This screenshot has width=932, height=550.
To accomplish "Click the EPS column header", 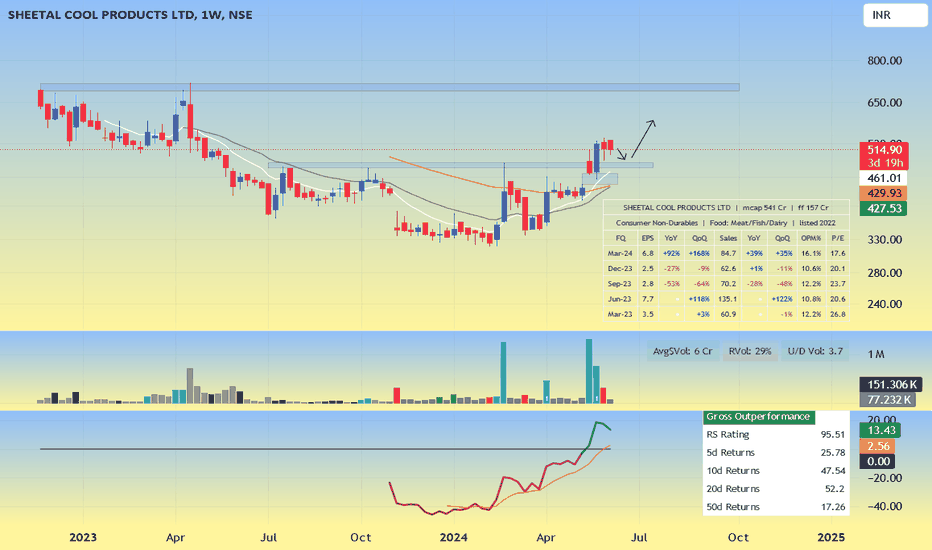I will (x=647, y=238).
